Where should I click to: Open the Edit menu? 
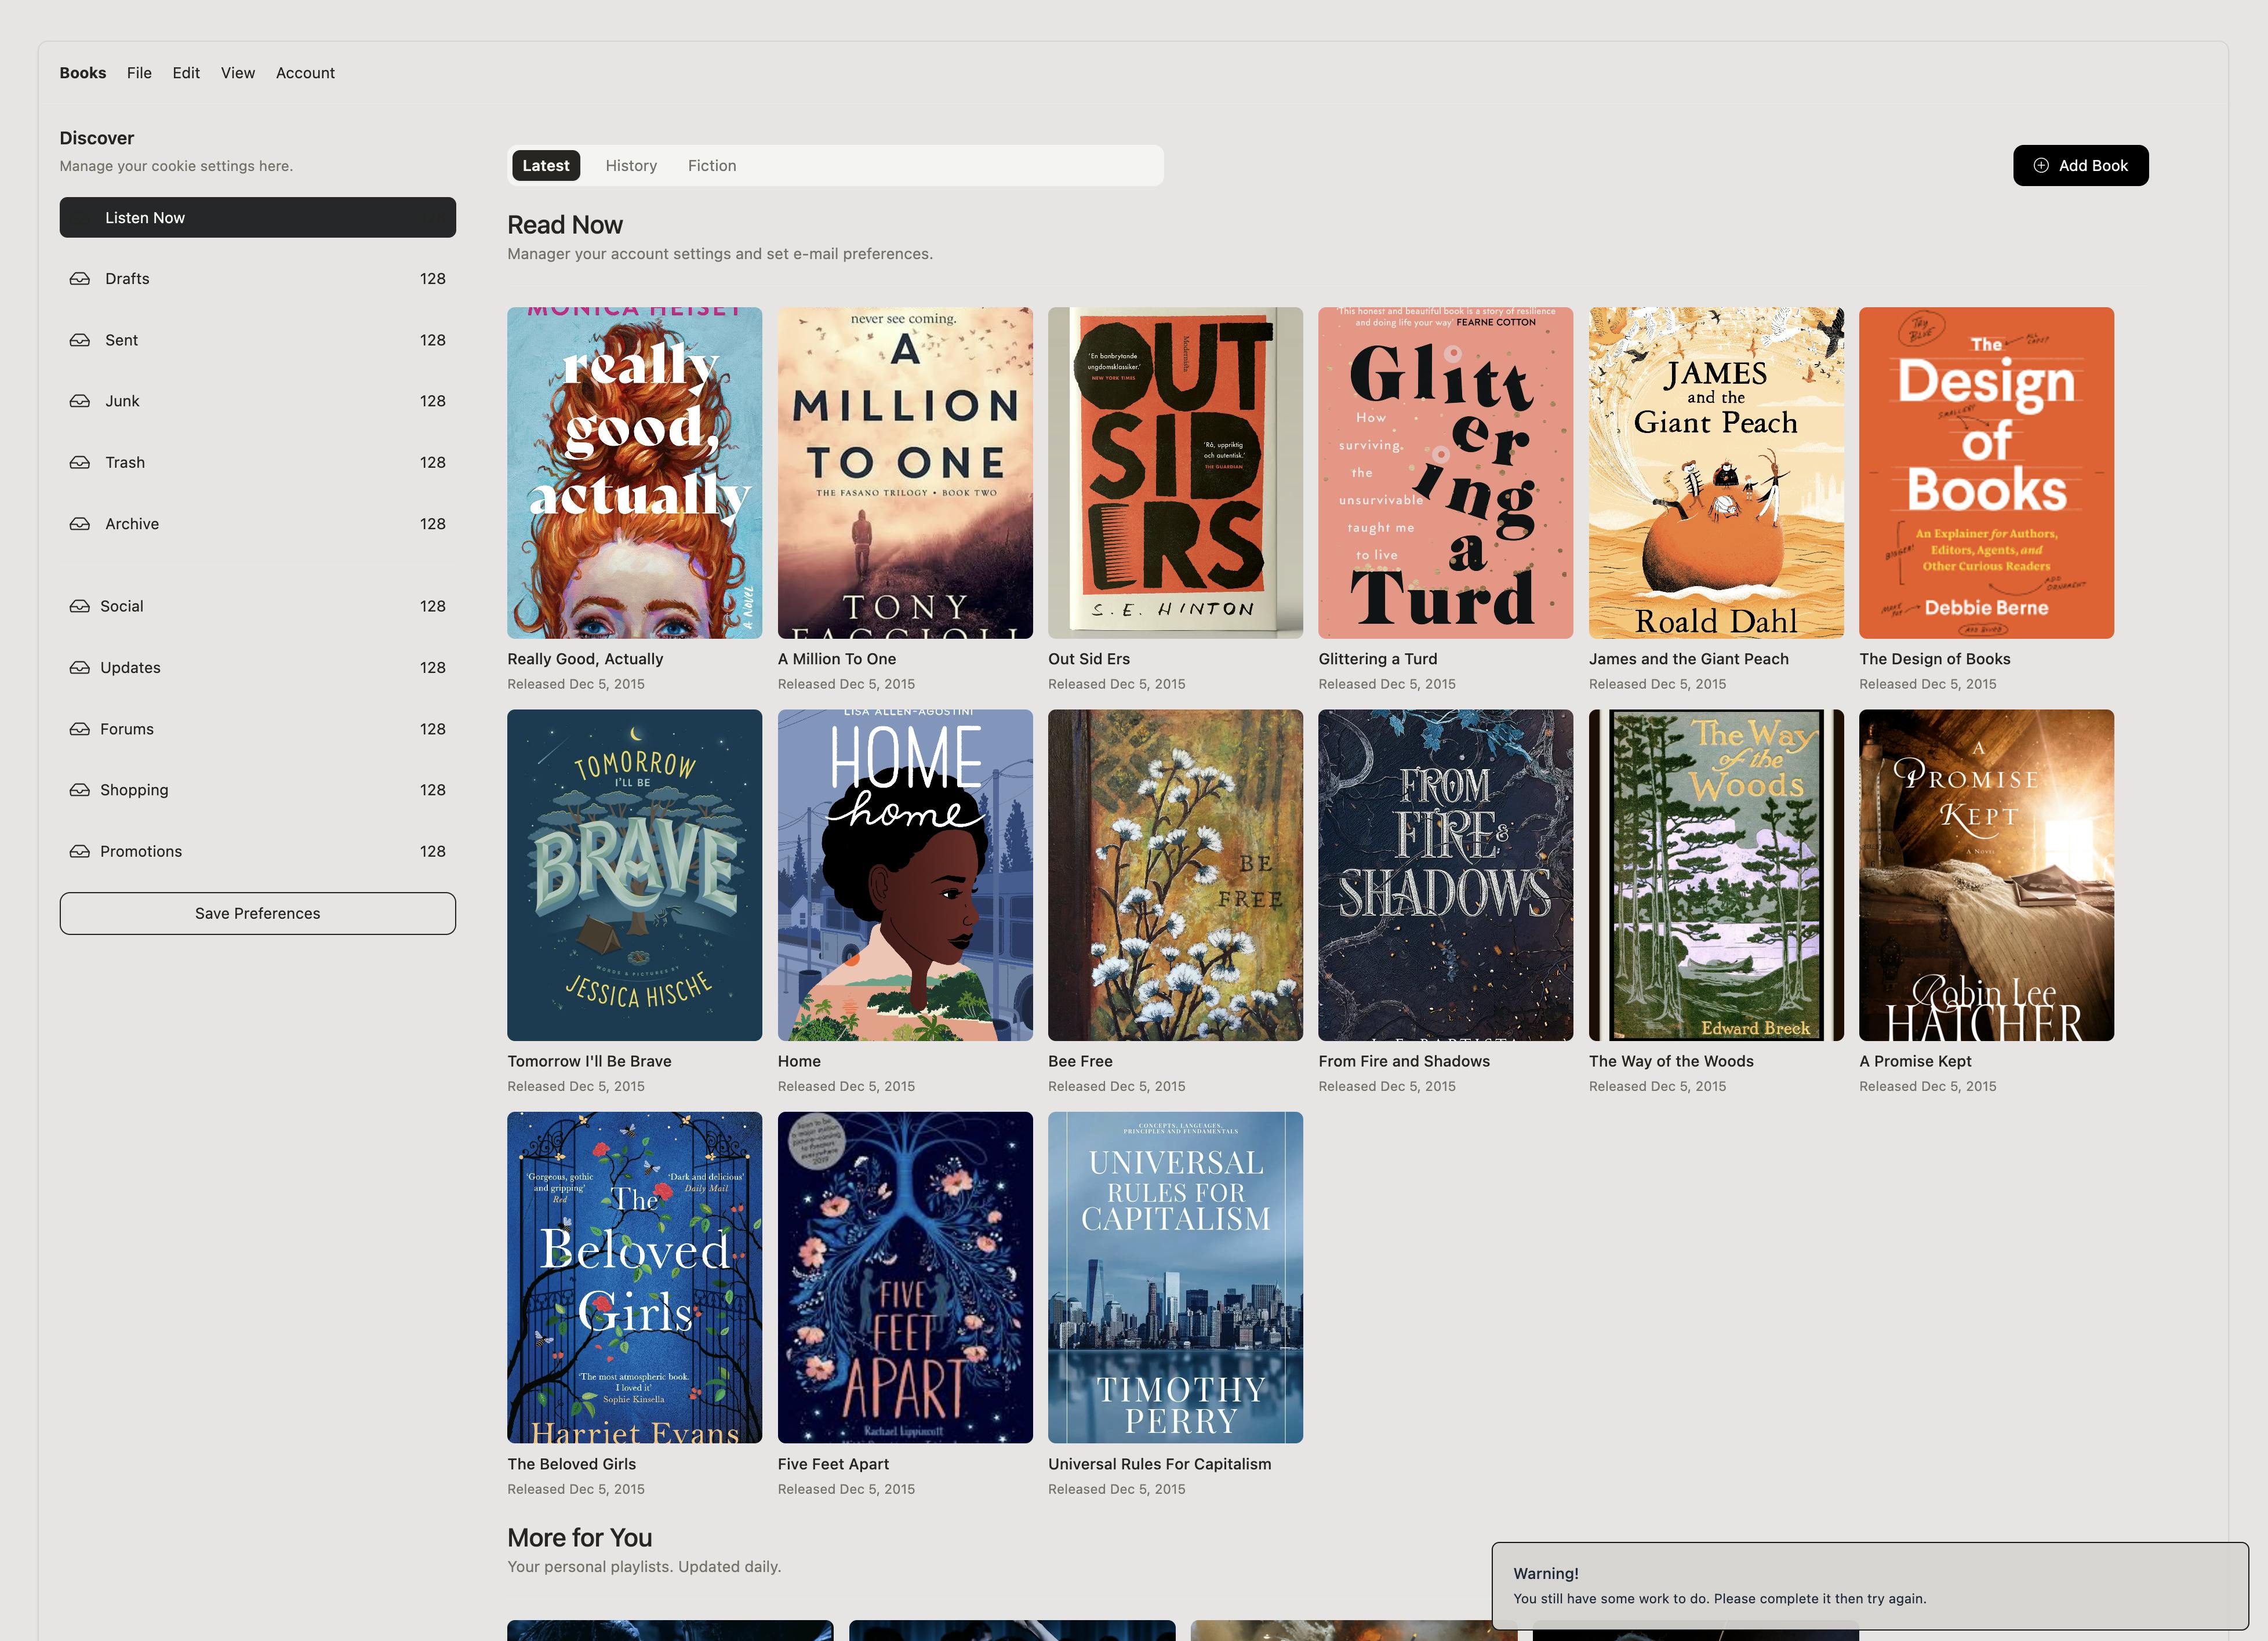pyautogui.click(x=186, y=73)
